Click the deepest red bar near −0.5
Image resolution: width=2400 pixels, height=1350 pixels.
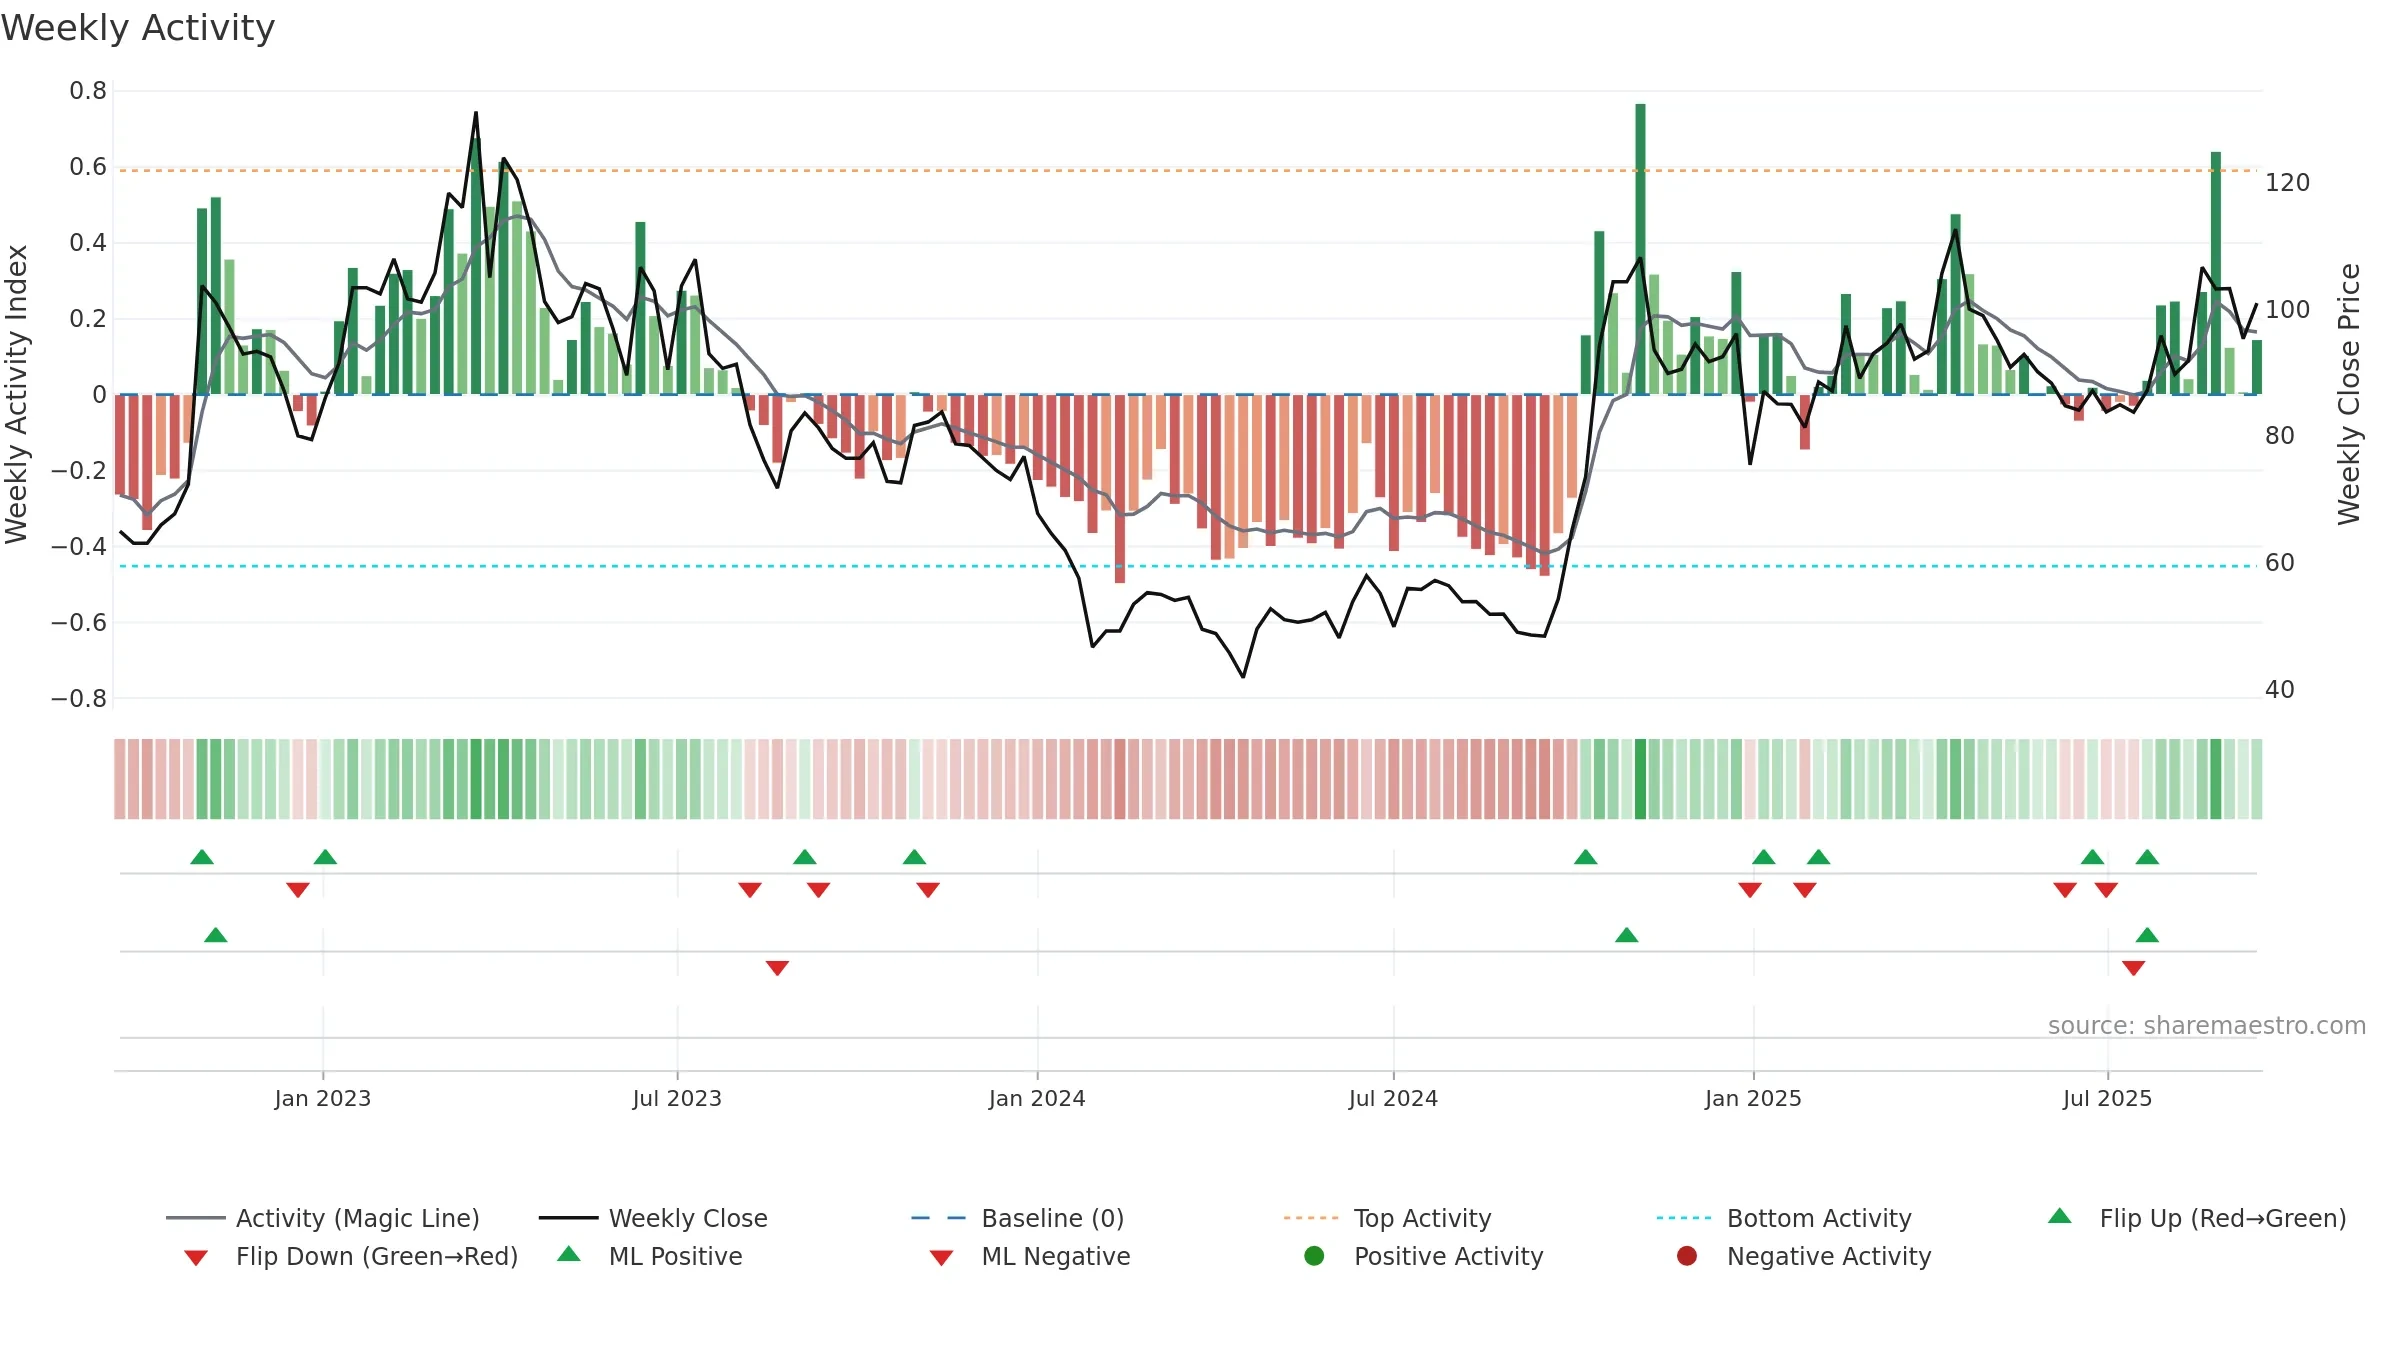tap(1120, 488)
